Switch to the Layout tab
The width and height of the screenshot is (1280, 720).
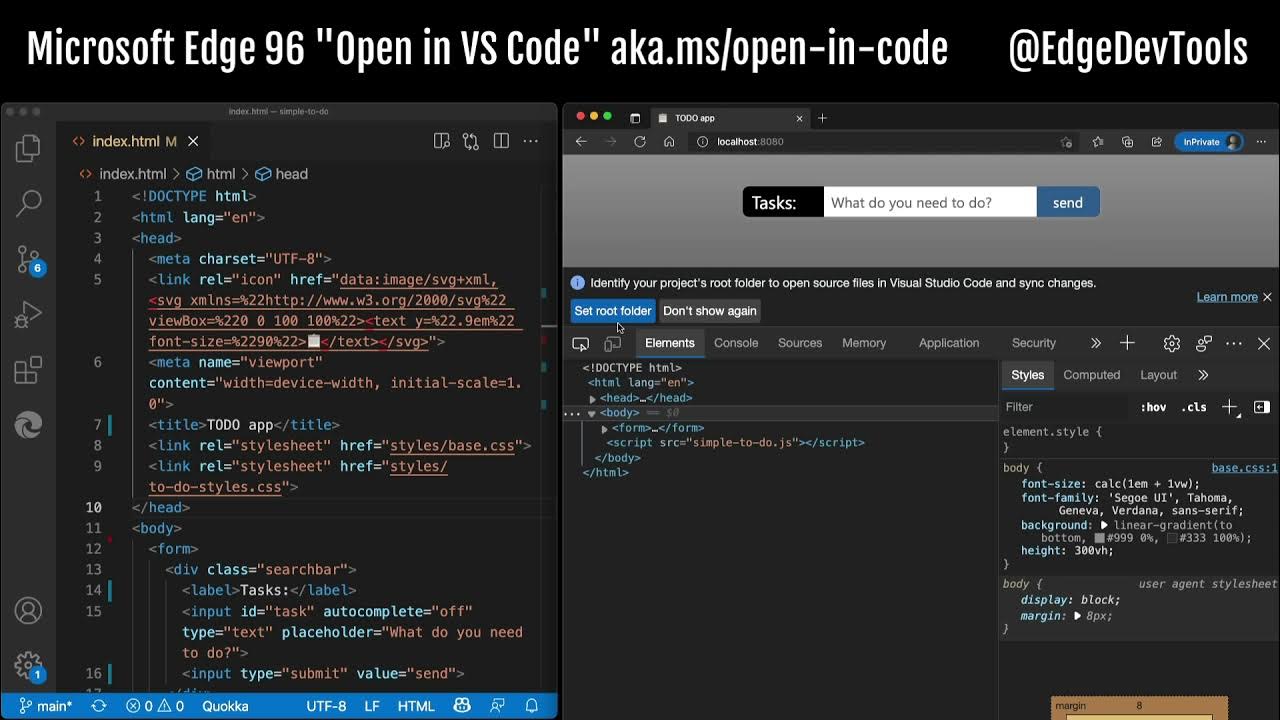click(x=1158, y=375)
